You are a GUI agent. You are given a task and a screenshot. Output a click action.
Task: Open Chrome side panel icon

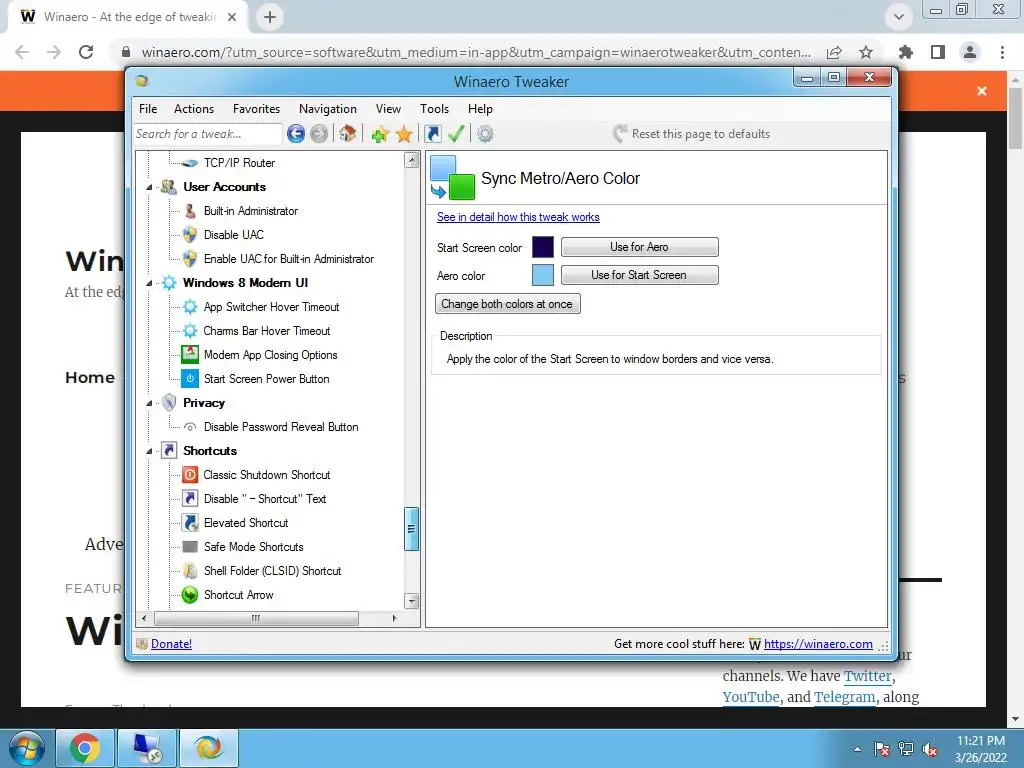pos(937,52)
